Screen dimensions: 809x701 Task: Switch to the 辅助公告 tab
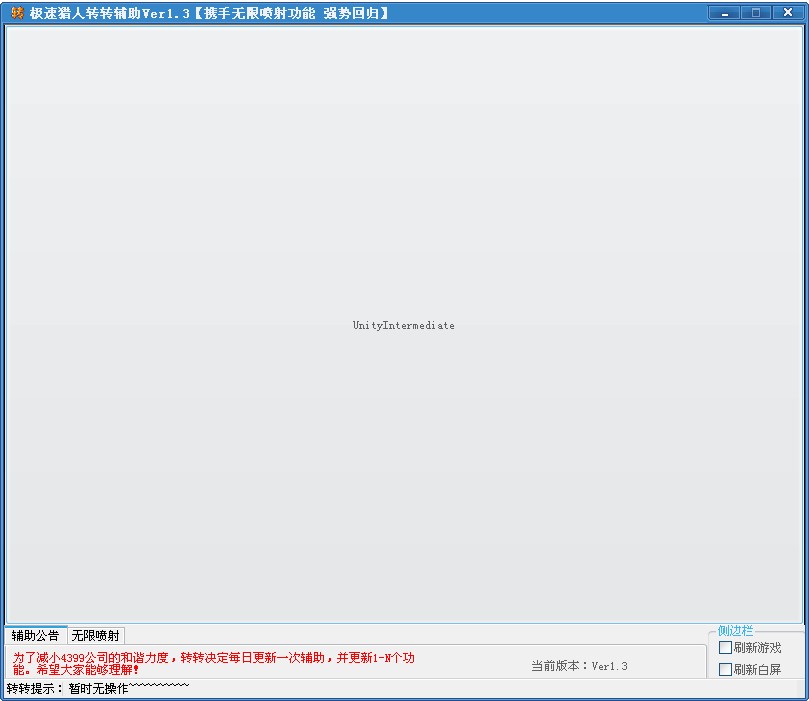pyautogui.click(x=36, y=635)
